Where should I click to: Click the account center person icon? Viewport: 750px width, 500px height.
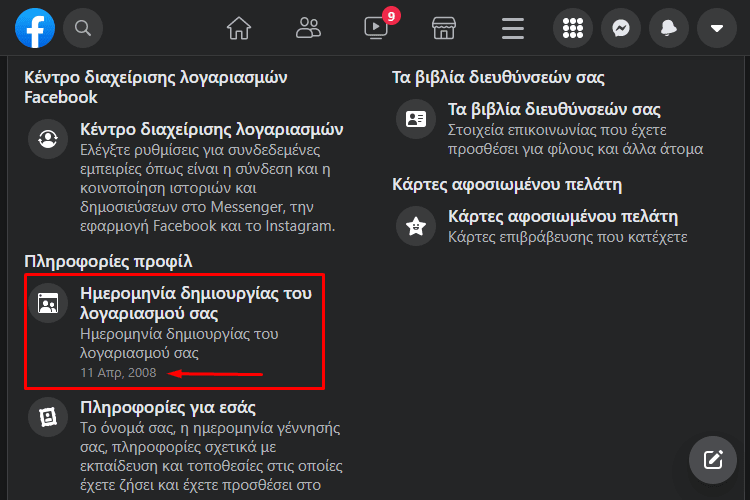click(x=48, y=139)
